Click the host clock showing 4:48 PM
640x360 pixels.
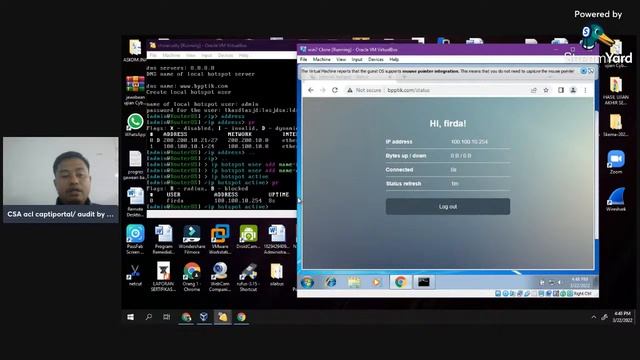(622, 317)
